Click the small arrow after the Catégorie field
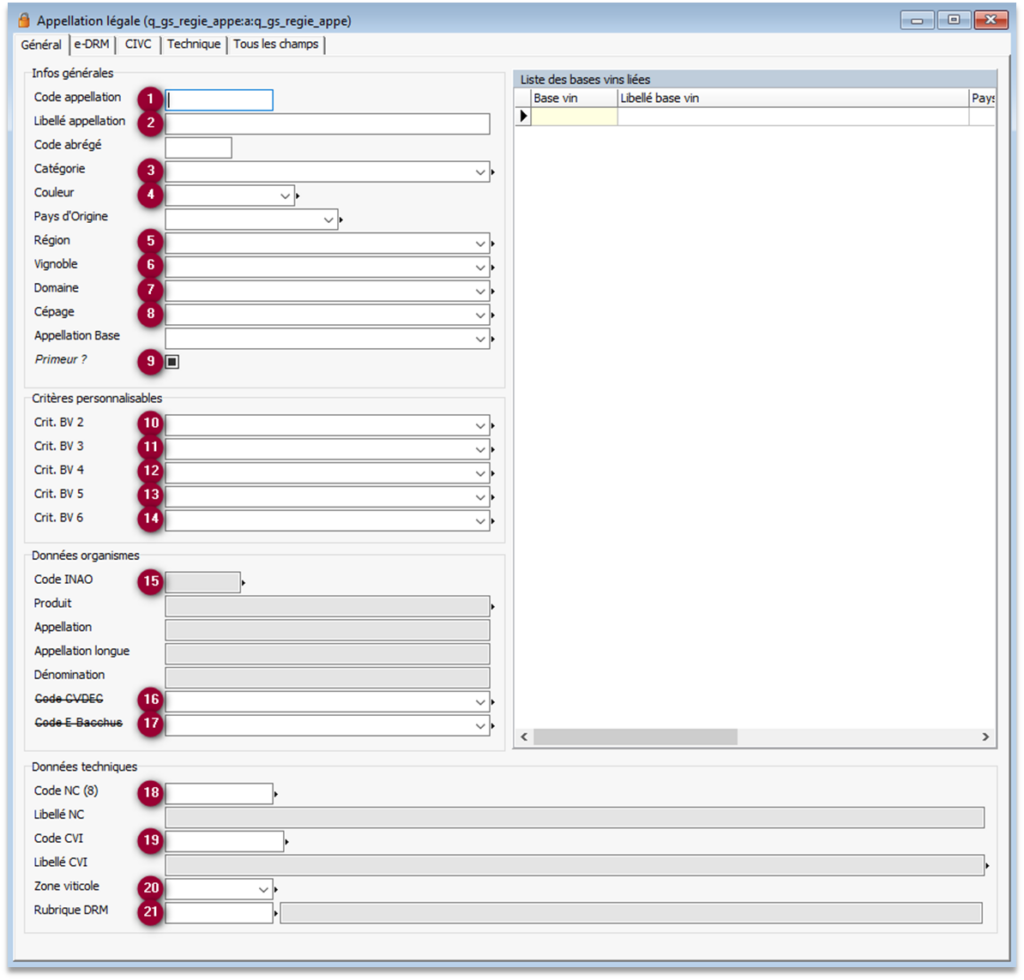This screenshot has height=980, width=1024. pos(494,173)
